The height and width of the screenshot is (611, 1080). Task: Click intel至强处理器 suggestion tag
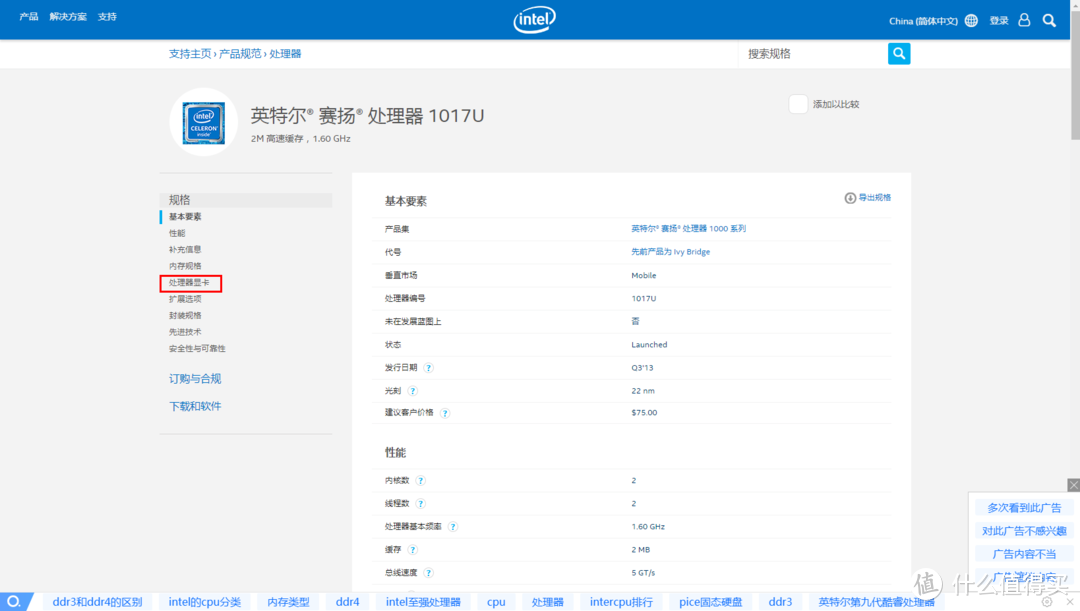pyautogui.click(x=423, y=602)
